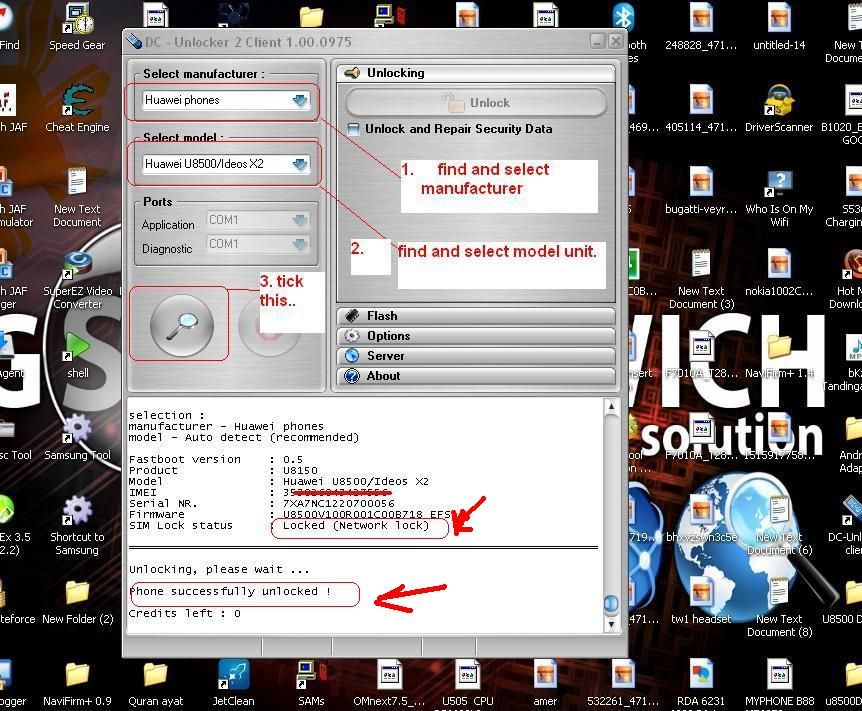This screenshot has width=862, height=711.
Task: Open Who Is On My Wifi shortcut
Action: (x=779, y=197)
